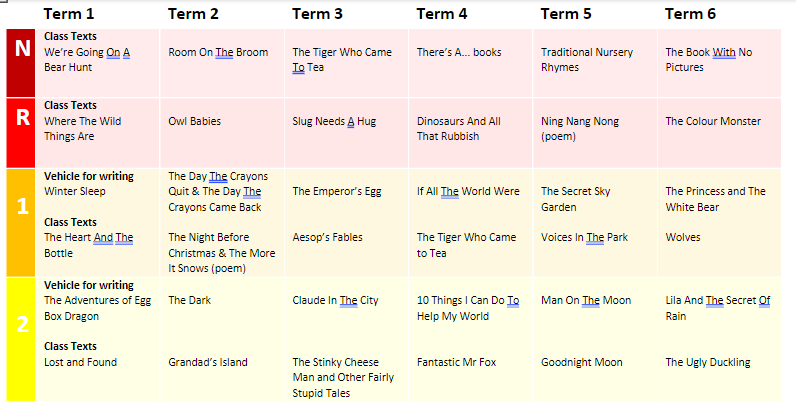Viewport: 796px width, 402px height.
Task: Select the red N year-group cell
Action: (21, 63)
